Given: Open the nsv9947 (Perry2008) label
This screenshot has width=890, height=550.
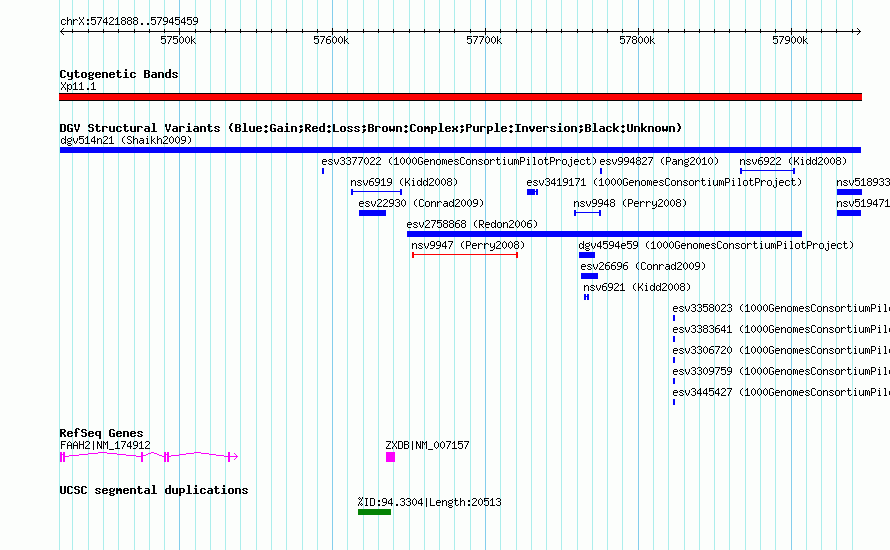Looking at the screenshot, I should [468, 245].
